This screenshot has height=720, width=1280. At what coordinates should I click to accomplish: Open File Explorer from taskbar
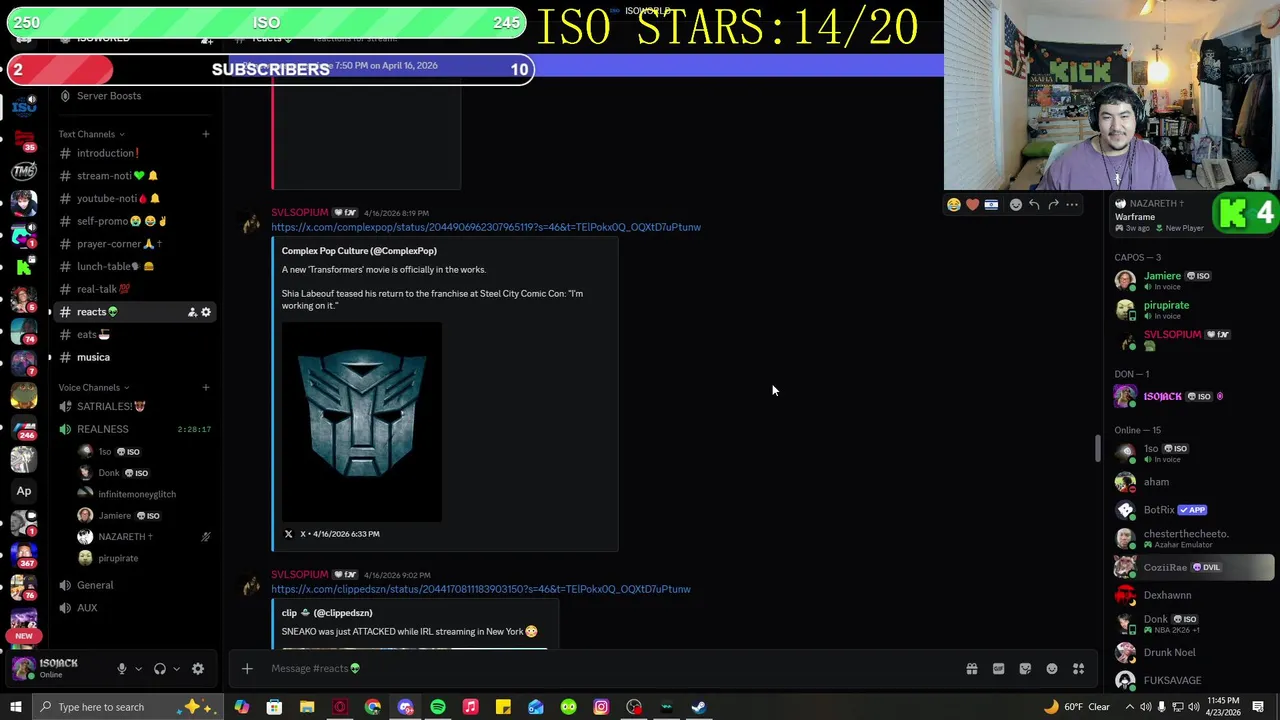coord(307,707)
